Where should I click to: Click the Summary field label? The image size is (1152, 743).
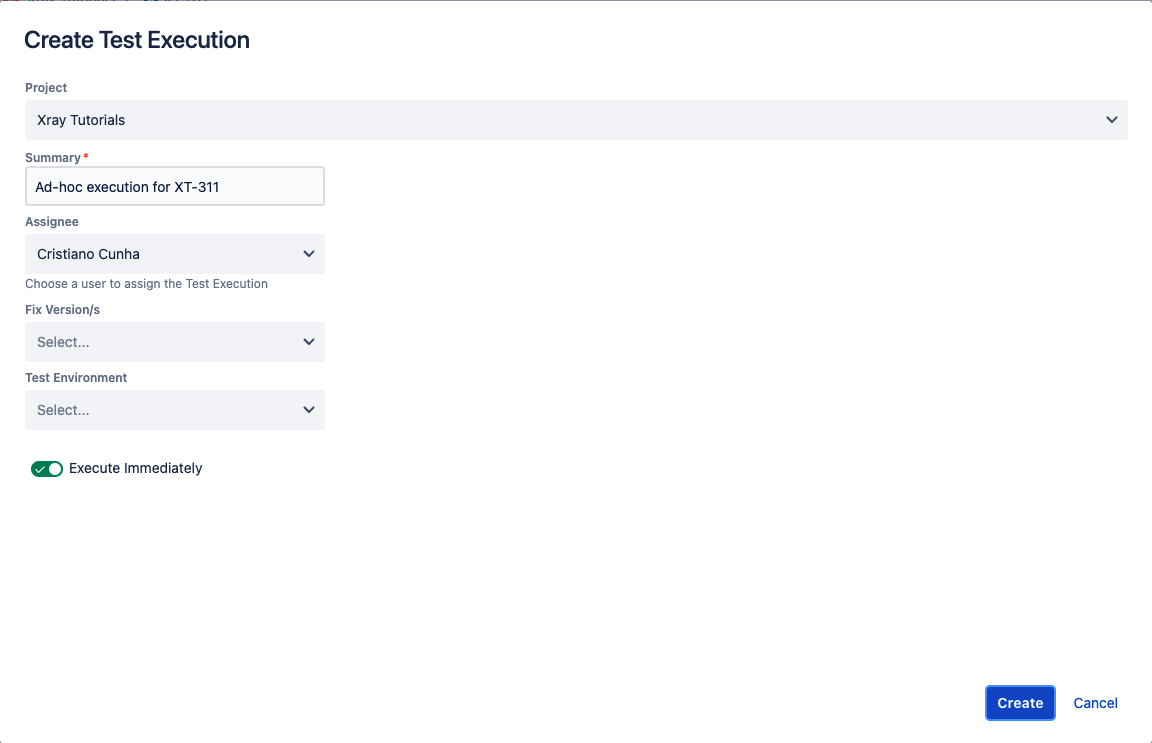click(x=53, y=158)
